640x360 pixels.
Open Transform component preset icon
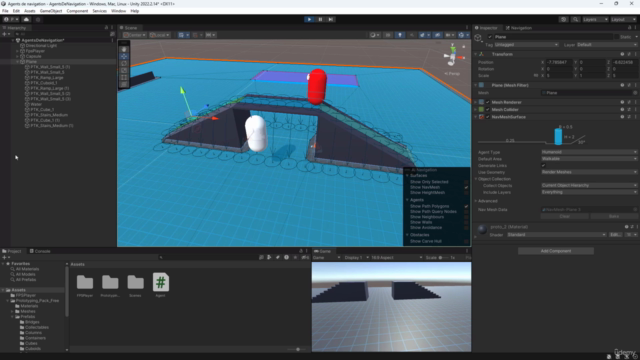pos(629,54)
